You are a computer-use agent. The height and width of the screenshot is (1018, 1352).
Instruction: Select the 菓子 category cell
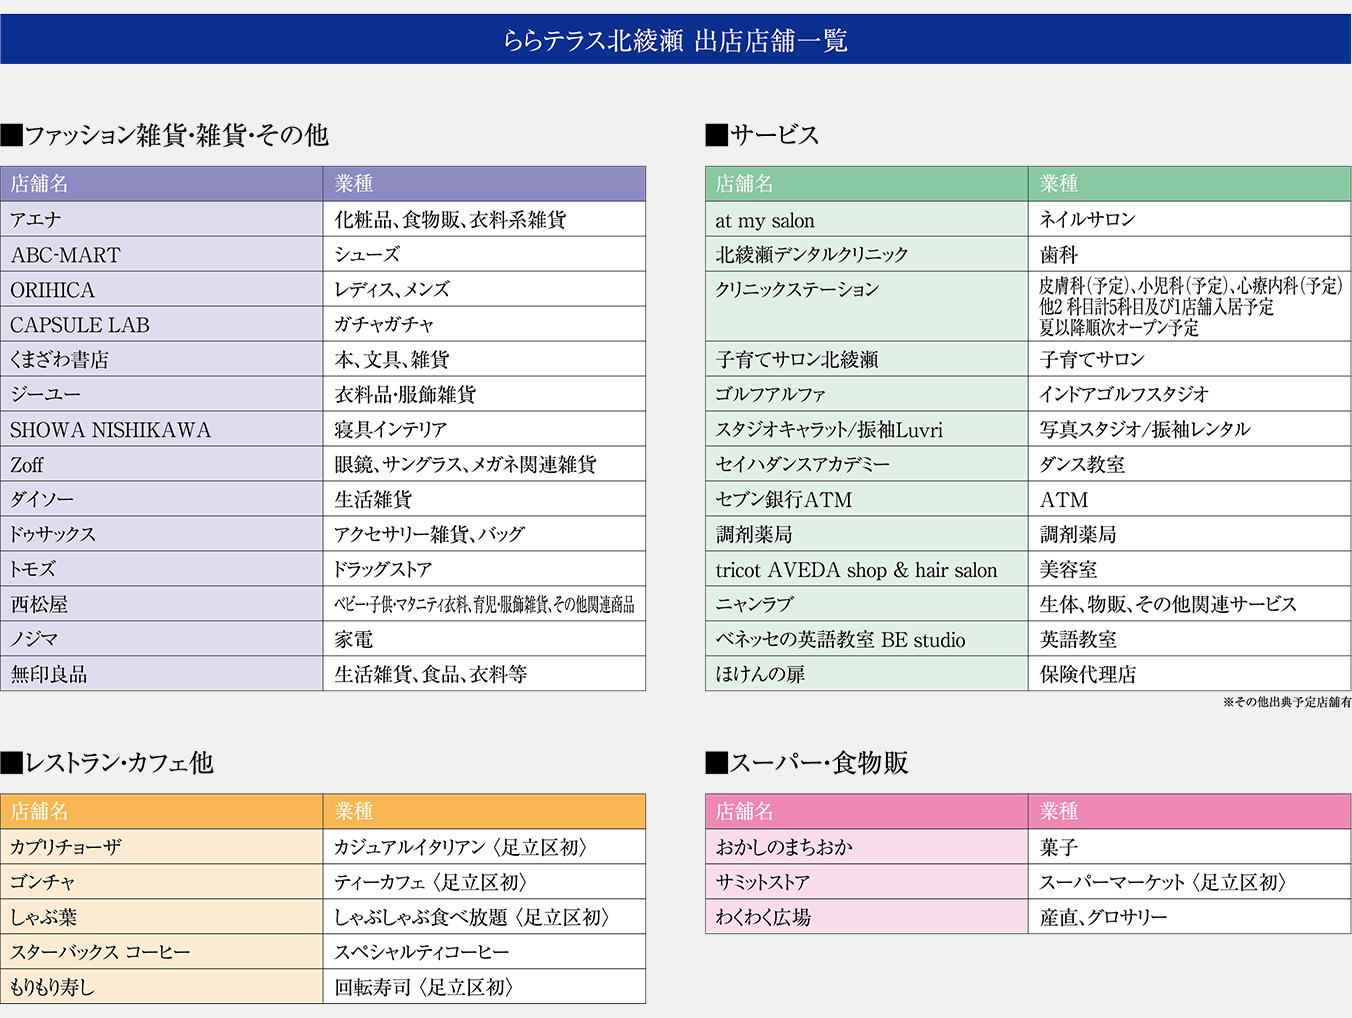tap(1189, 847)
